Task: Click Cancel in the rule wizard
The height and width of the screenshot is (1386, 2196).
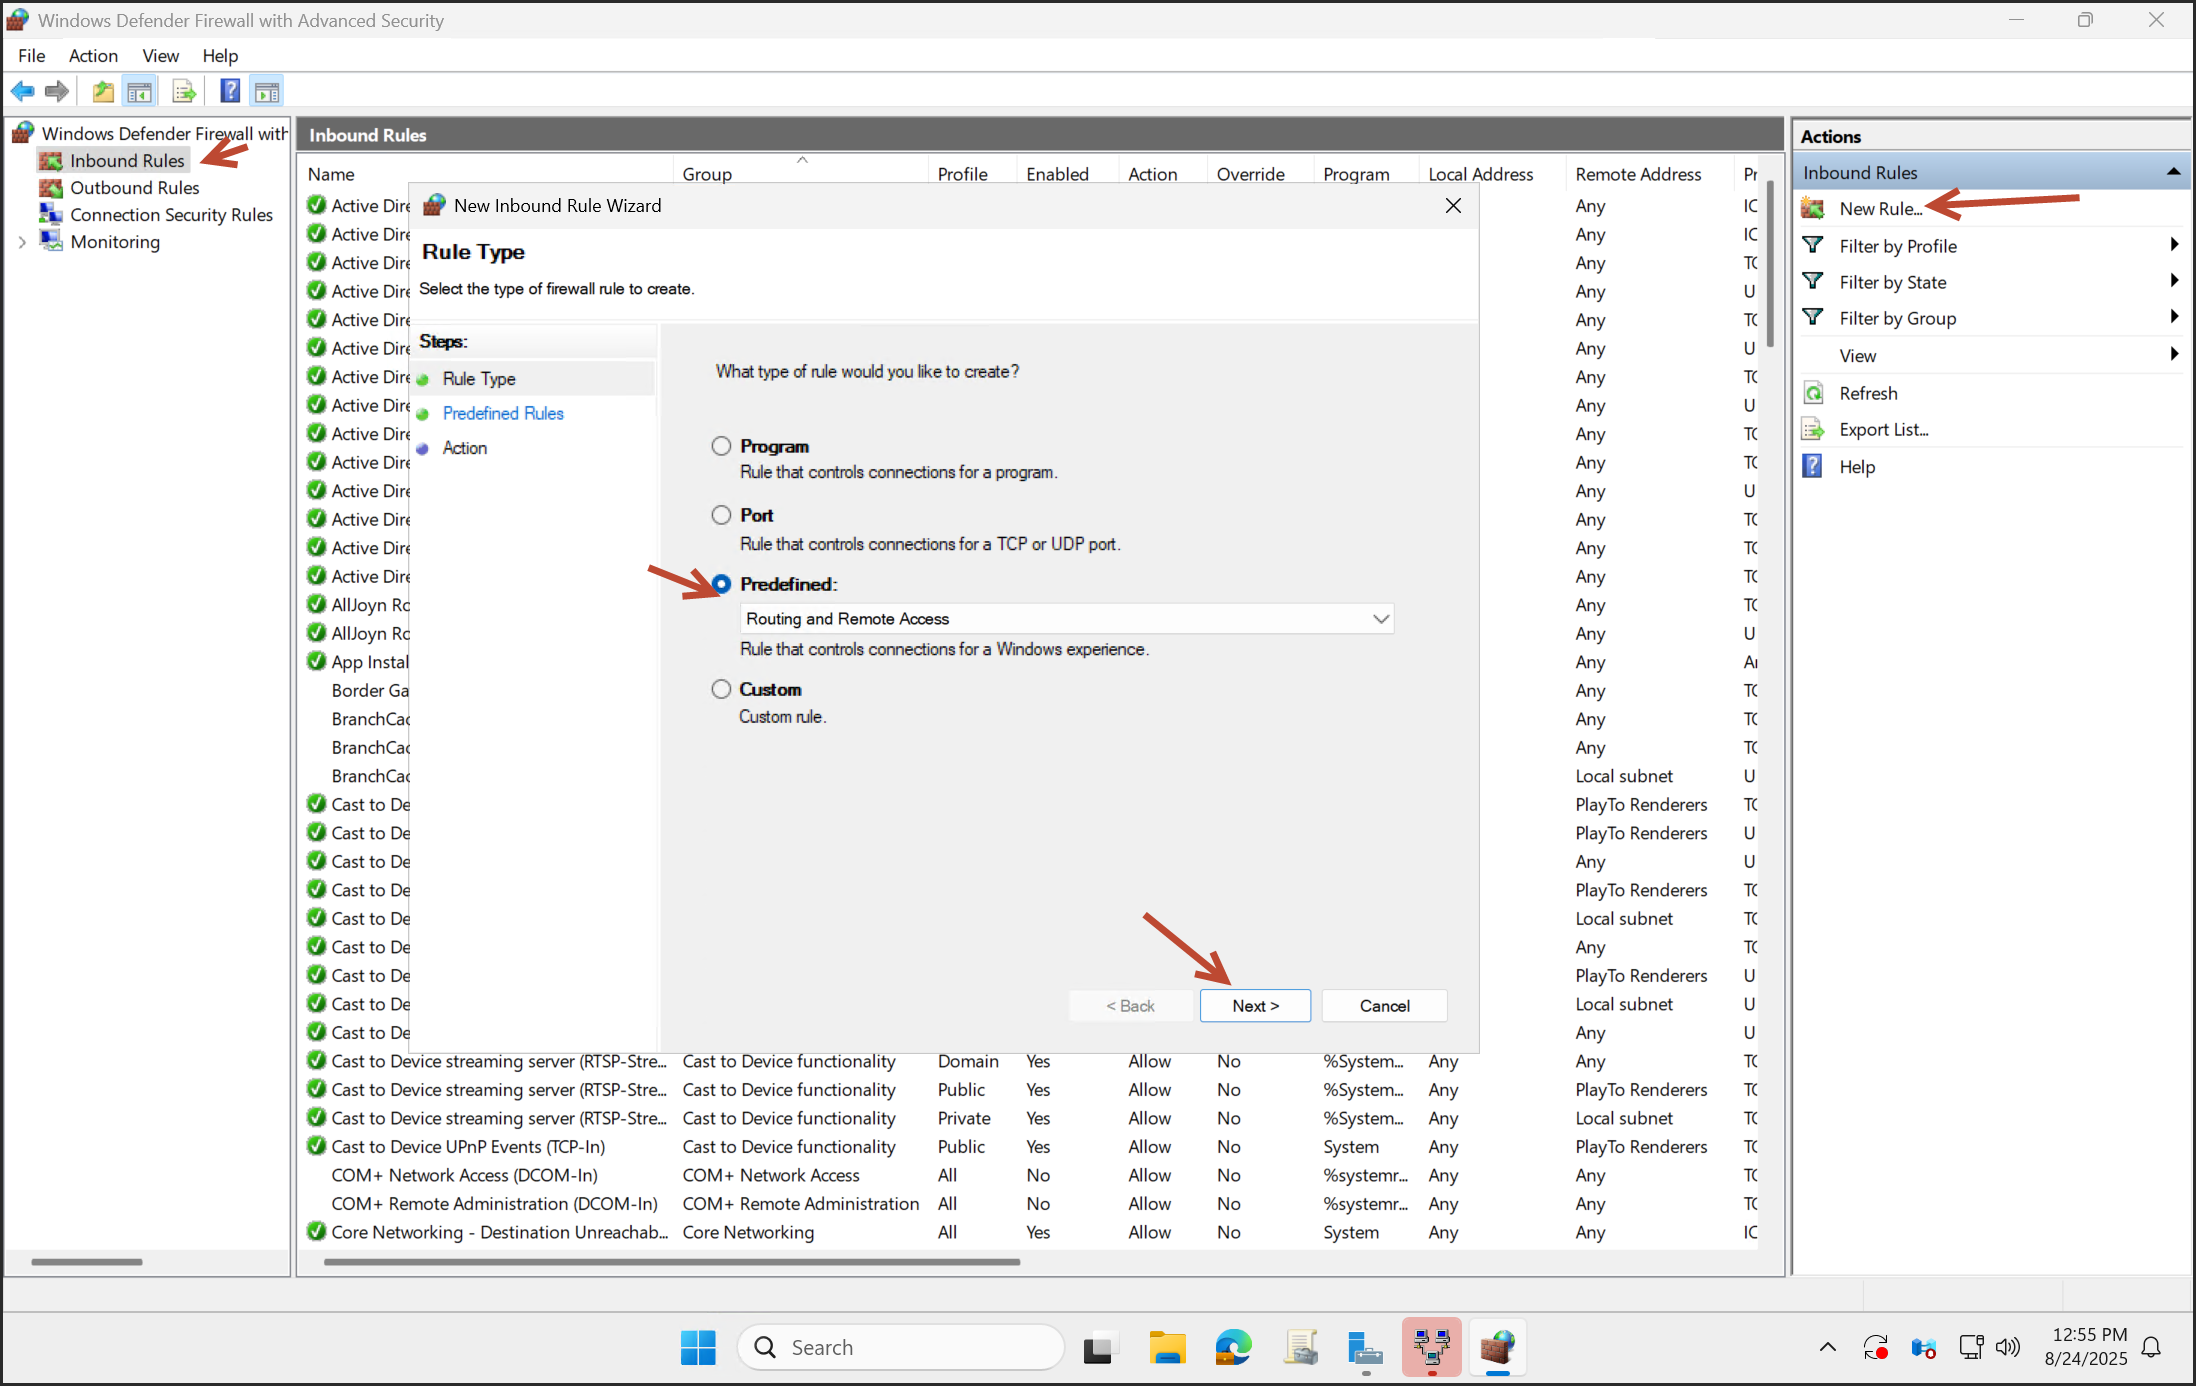Action: (1384, 1006)
